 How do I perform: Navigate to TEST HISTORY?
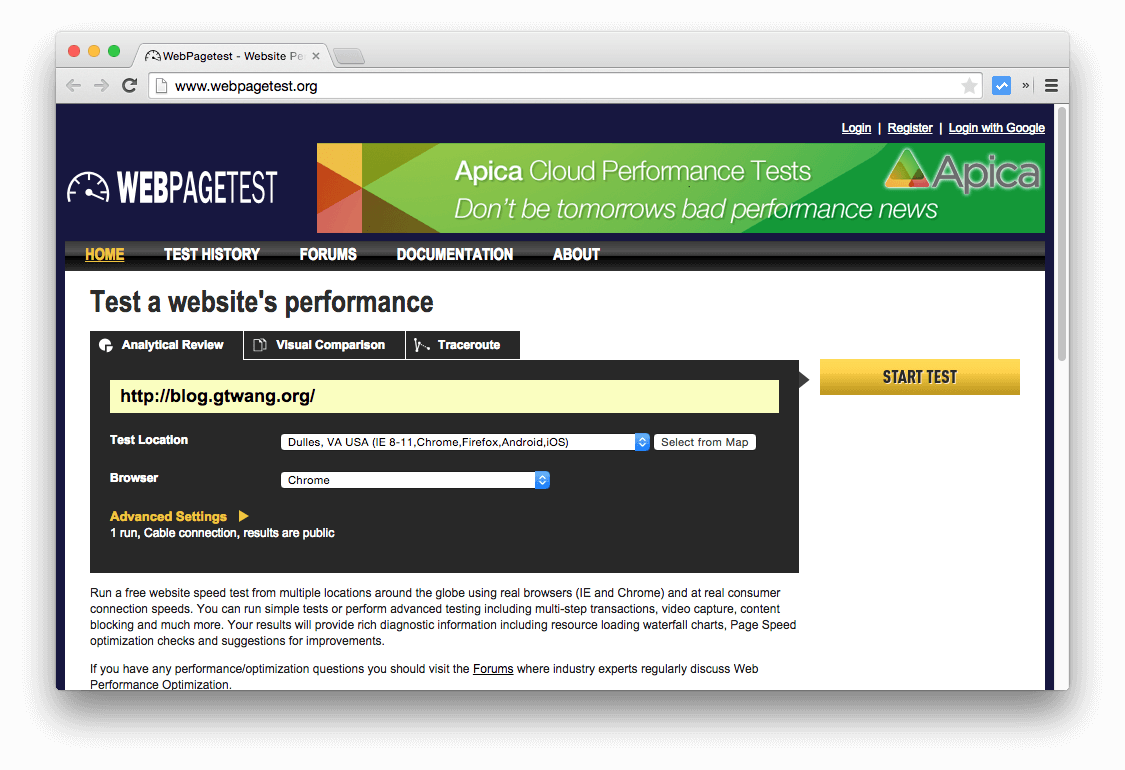coord(212,254)
